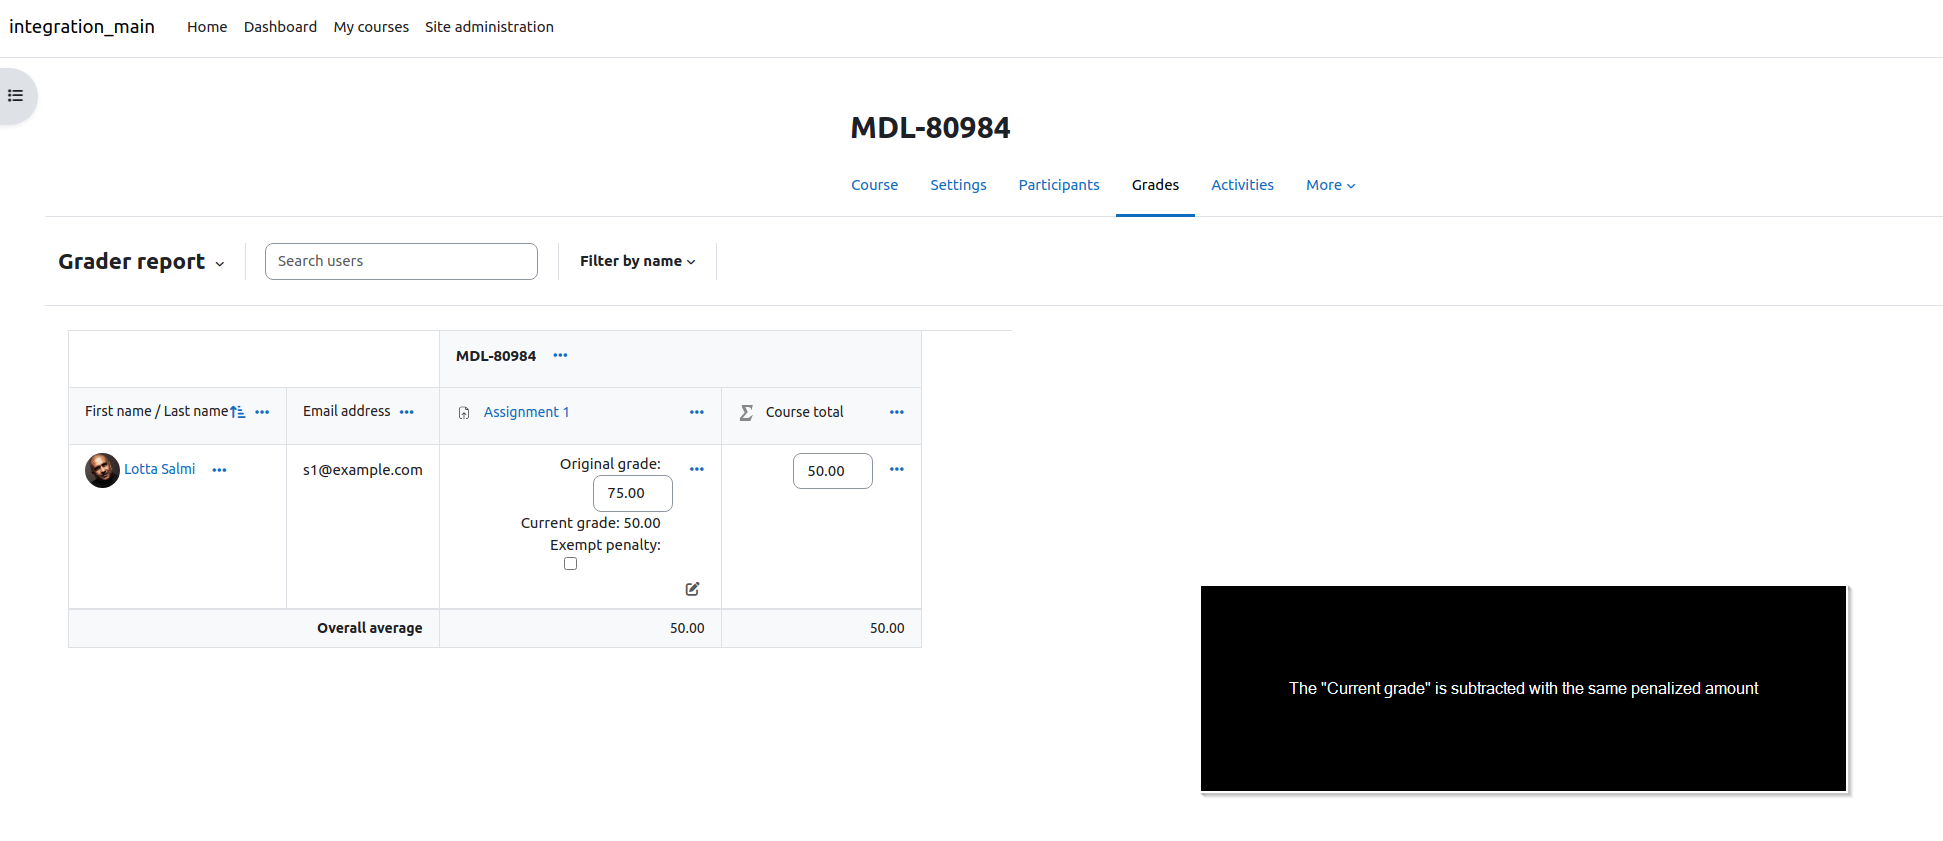
Task: Open Assignment 1 column actions menu
Action: (697, 412)
